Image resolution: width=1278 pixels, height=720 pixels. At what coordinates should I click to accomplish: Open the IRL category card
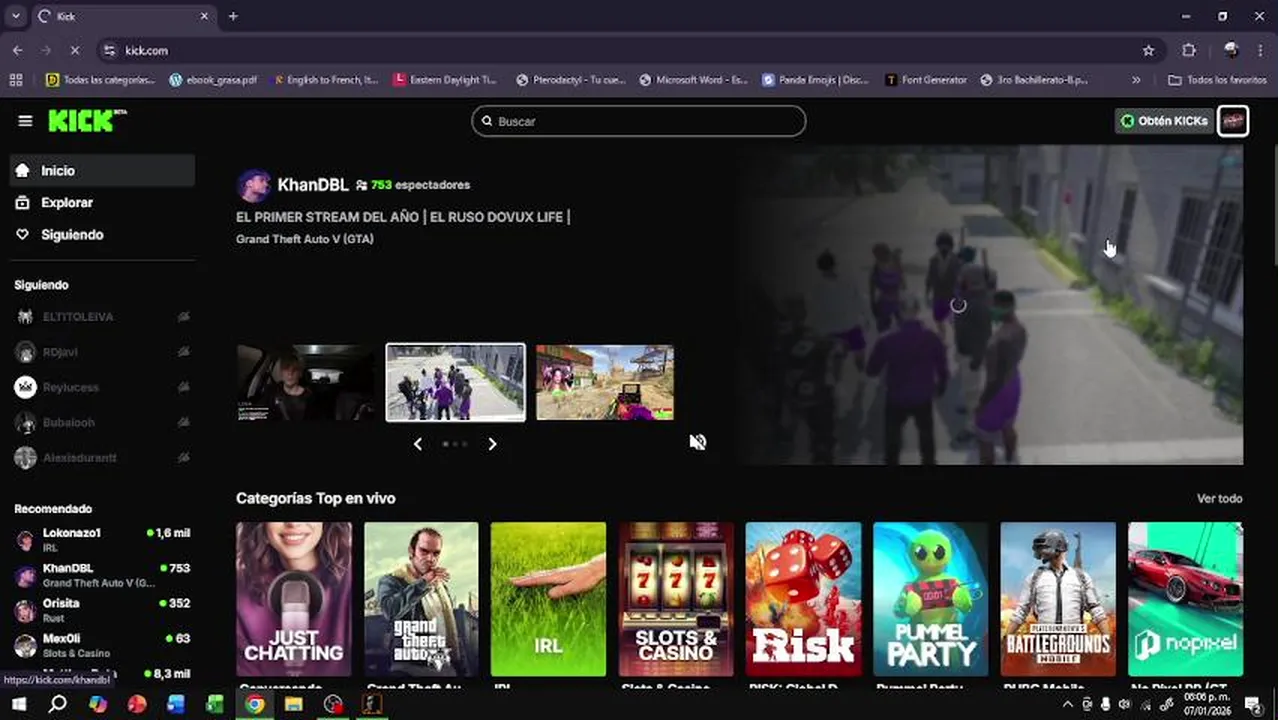click(548, 599)
